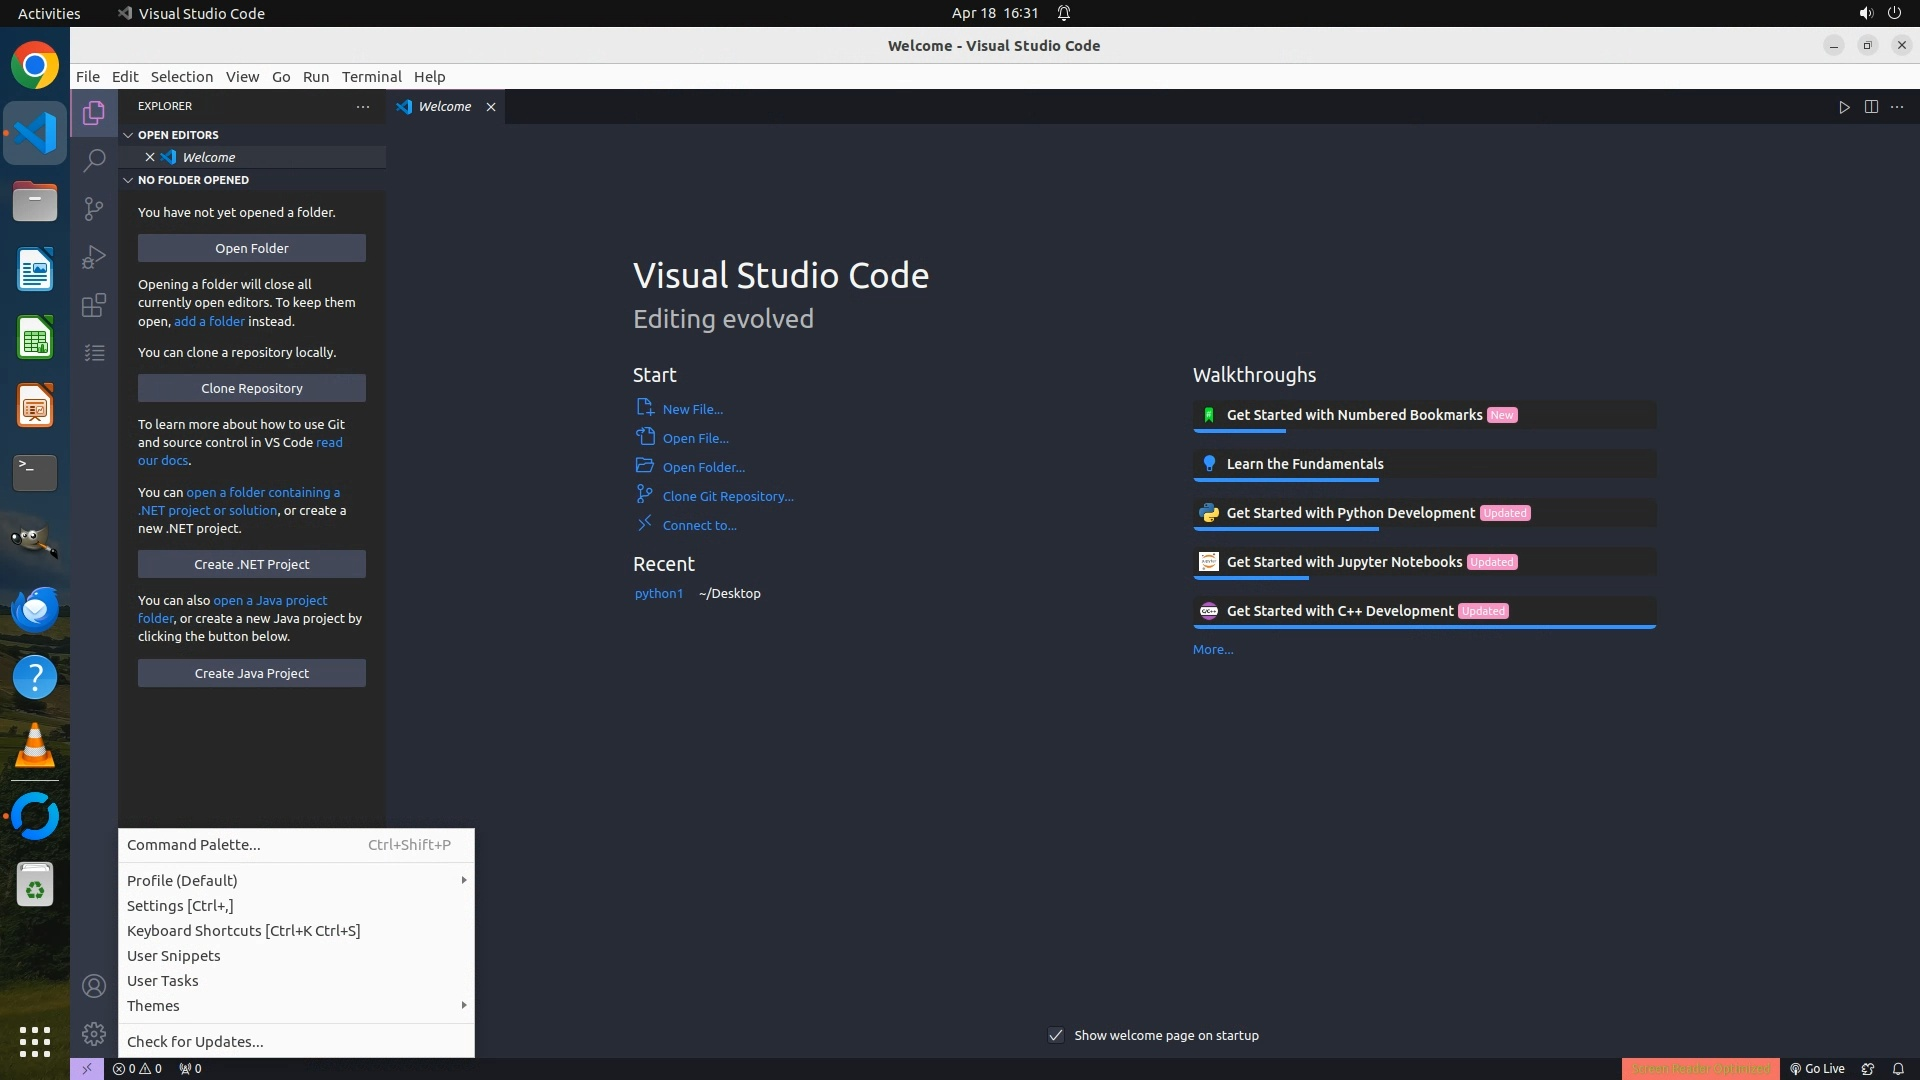Viewport: 1920px width, 1080px height.
Task: Select Command Palette from the menu
Action: (x=194, y=845)
